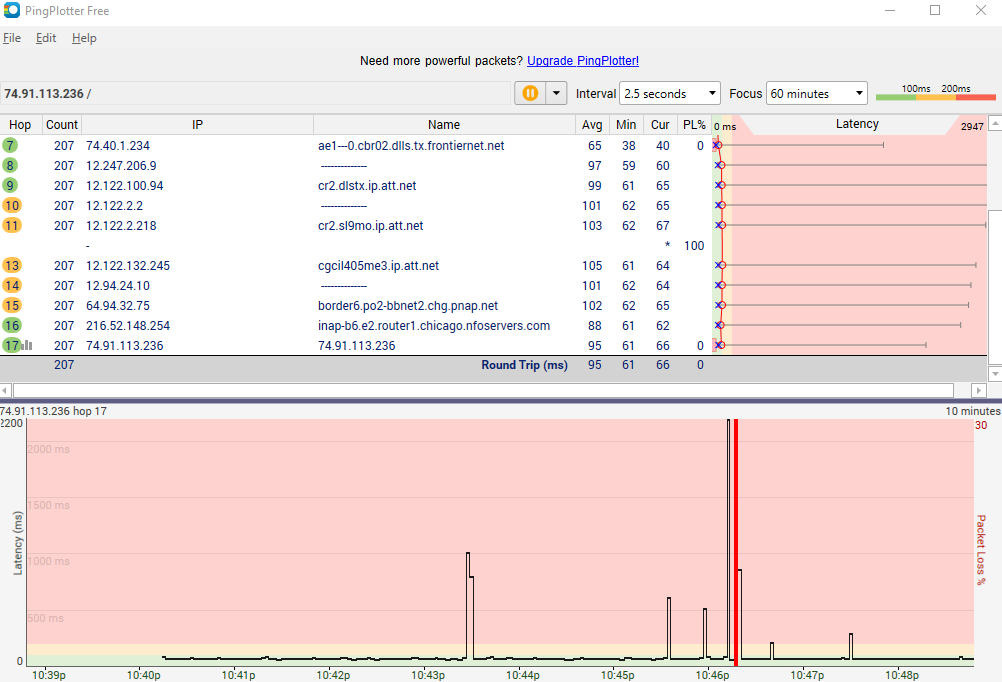
Task: Select the 100 packet loss value row
Action: pyautogui.click(x=694, y=245)
